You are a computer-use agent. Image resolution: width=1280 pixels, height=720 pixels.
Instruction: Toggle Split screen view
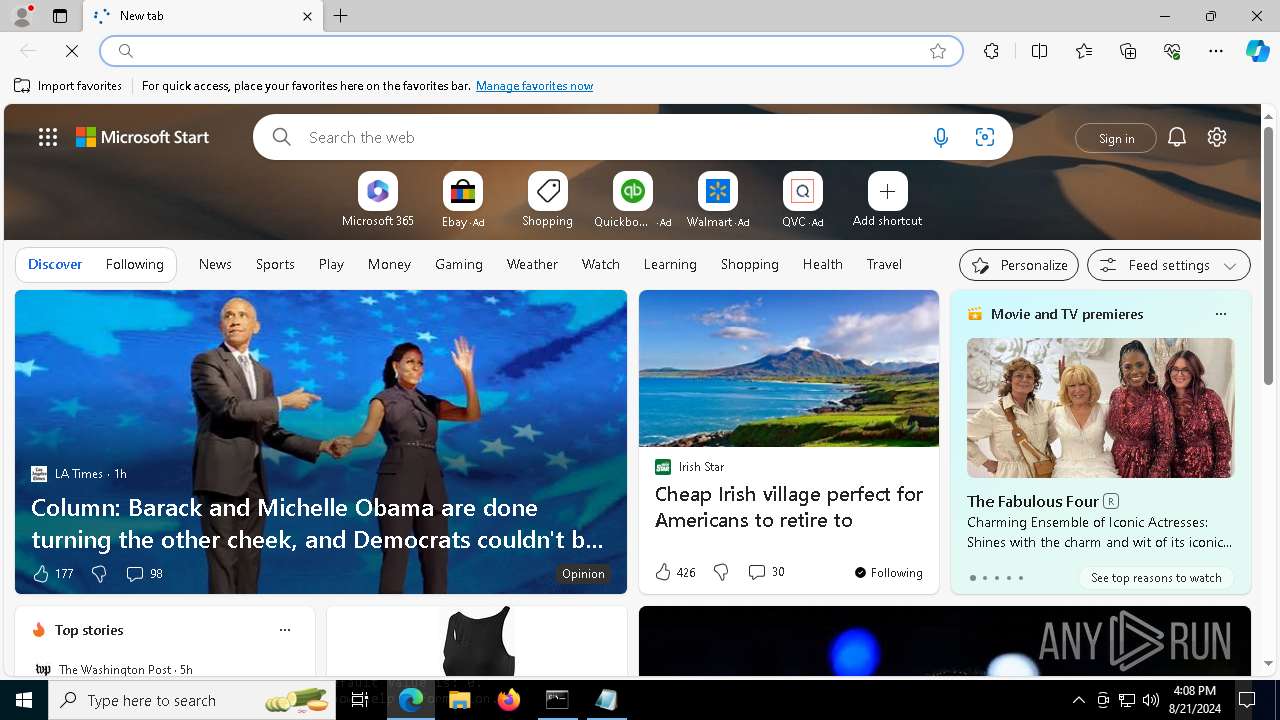pyautogui.click(x=1039, y=51)
